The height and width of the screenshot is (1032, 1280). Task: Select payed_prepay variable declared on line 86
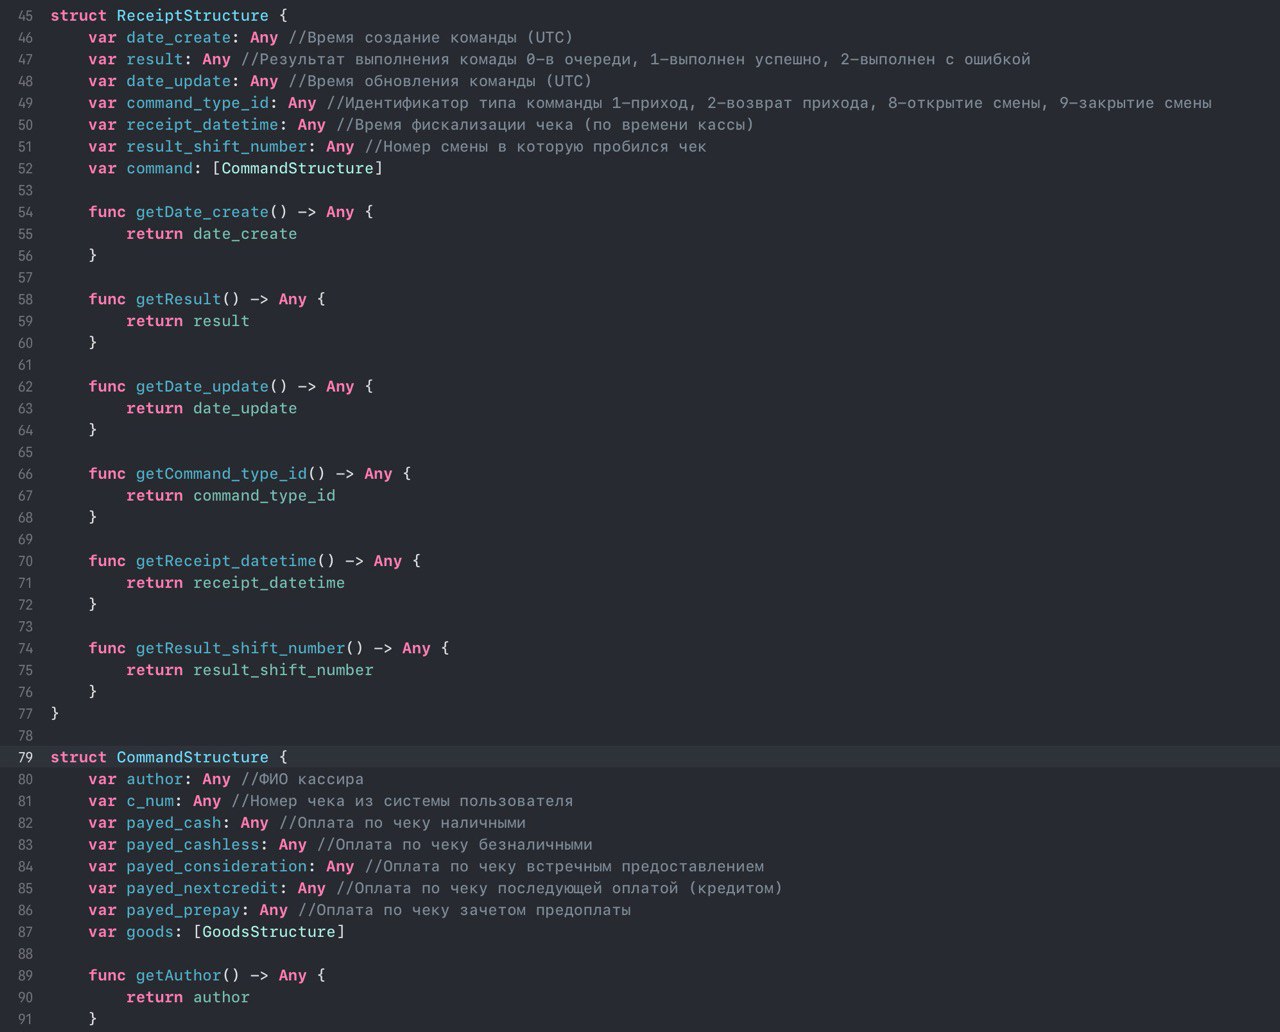pyautogui.click(x=183, y=910)
